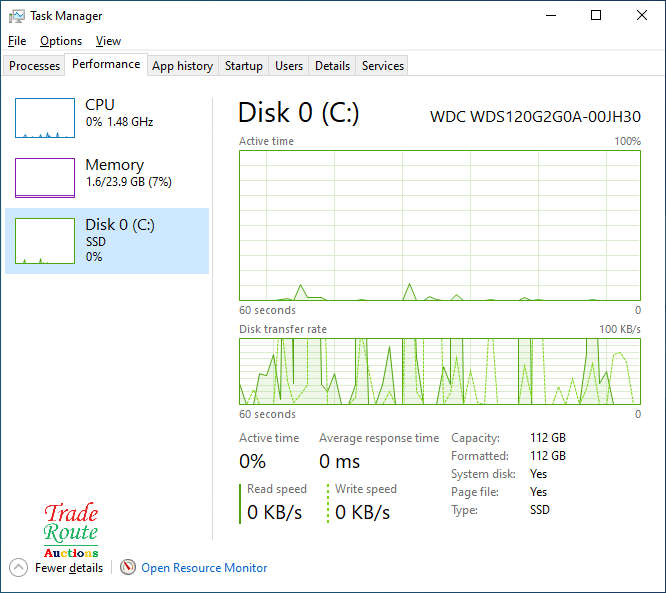The image size is (666, 593).
Task: Collapse view with Fewer details chevron
Action: [19, 568]
